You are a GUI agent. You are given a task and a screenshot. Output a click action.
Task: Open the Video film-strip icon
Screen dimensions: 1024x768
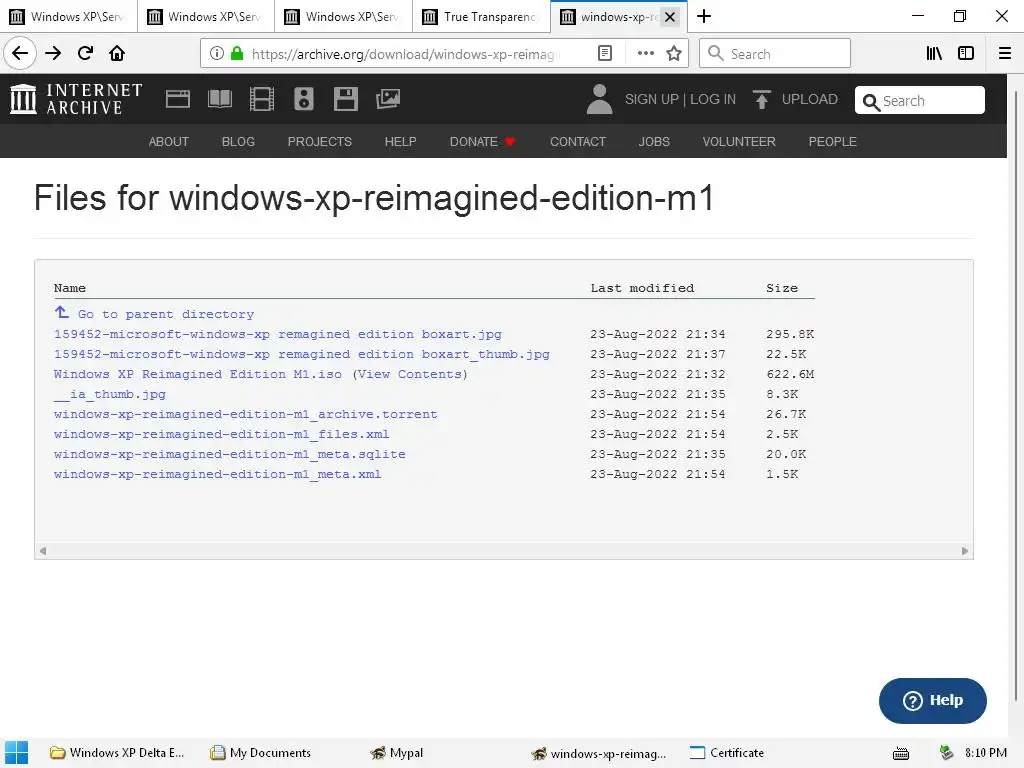pyautogui.click(x=262, y=99)
